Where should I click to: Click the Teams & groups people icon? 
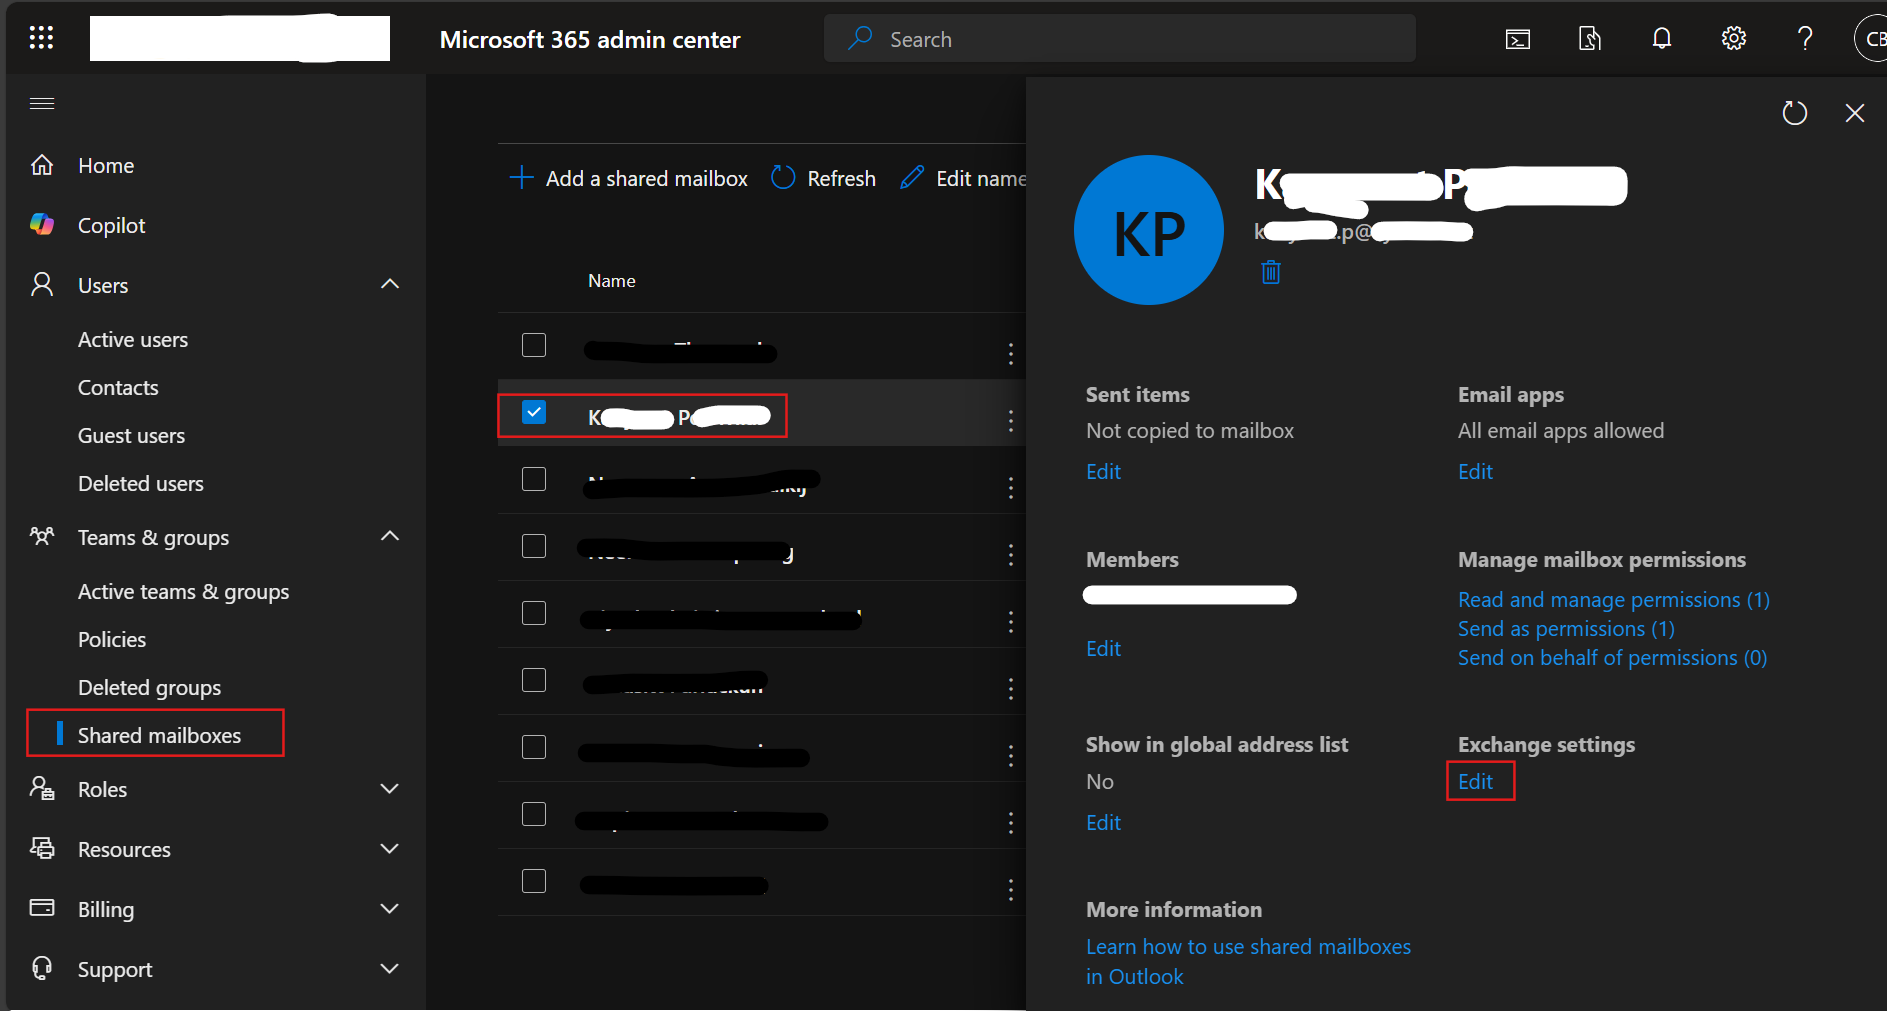[42, 537]
